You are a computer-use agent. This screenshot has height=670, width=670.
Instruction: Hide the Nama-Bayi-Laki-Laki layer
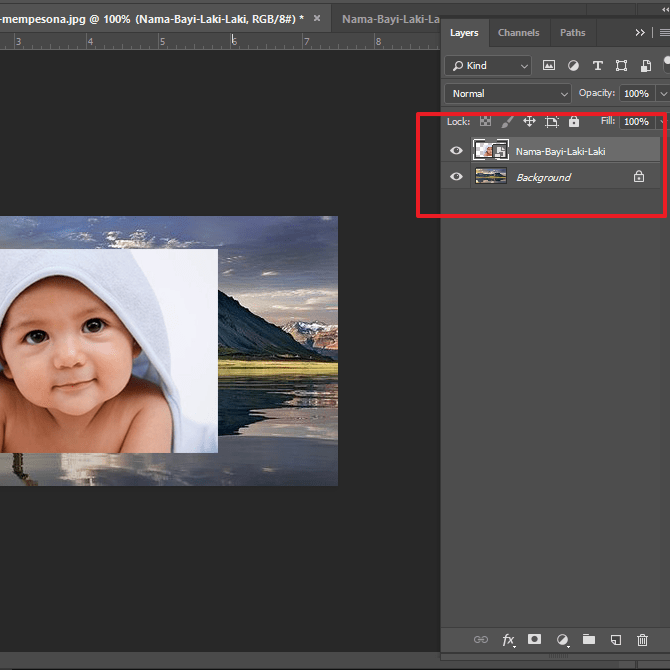point(457,151)
